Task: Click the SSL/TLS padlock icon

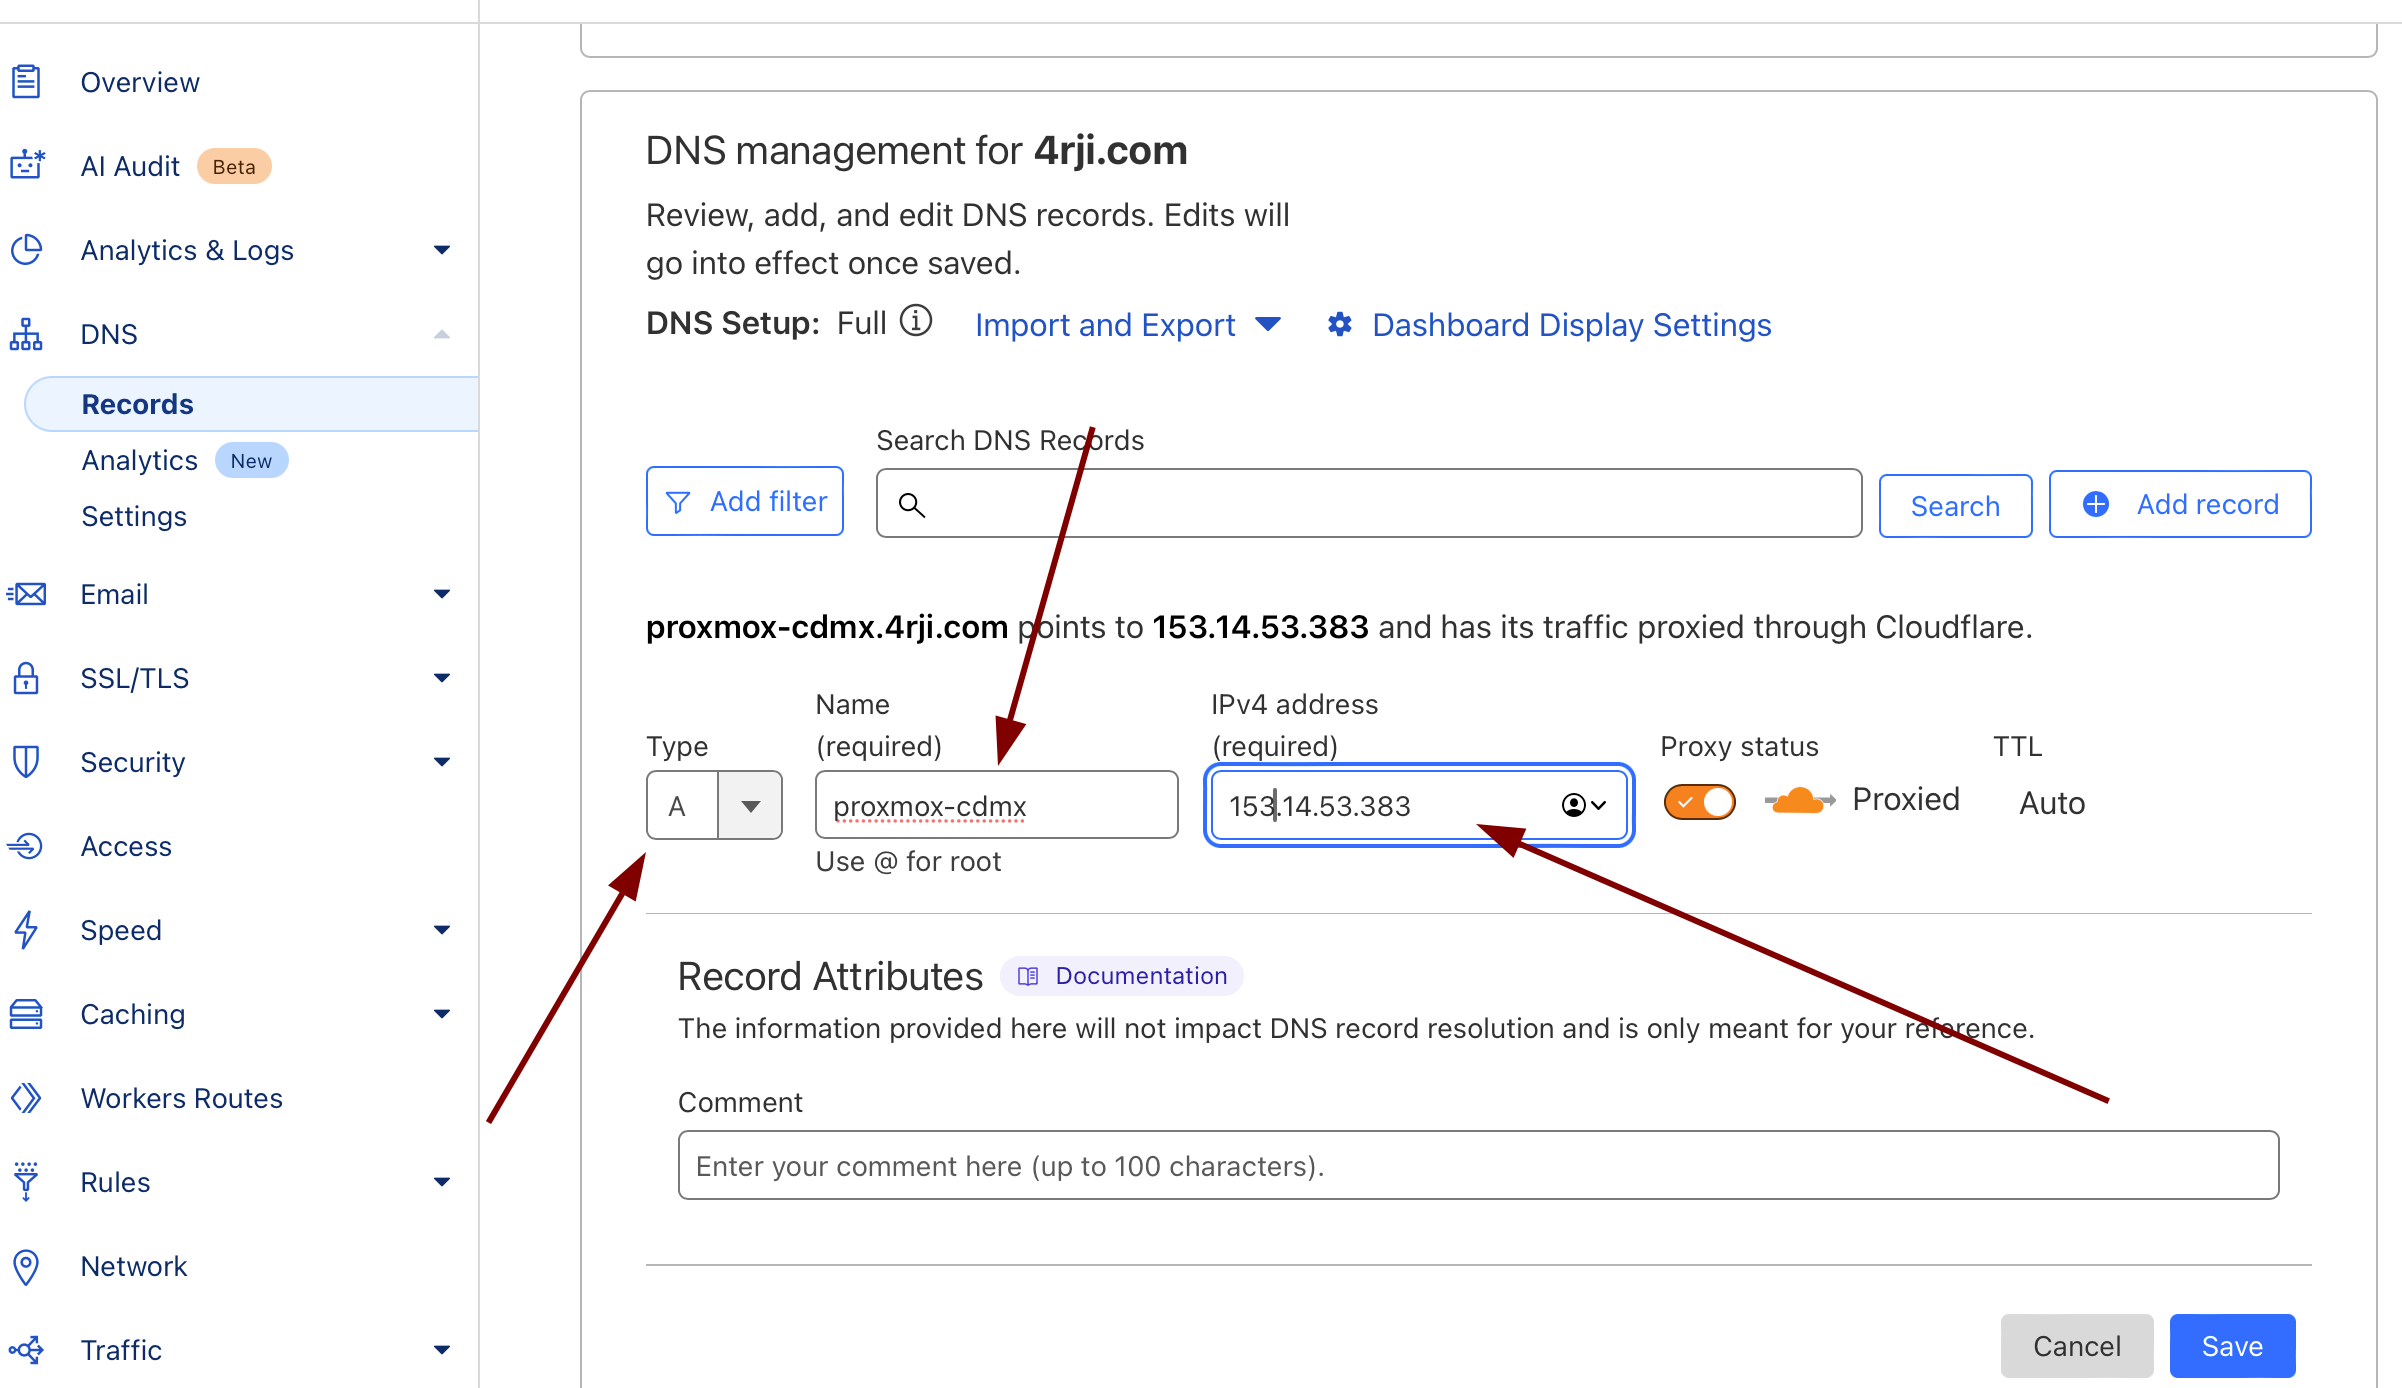Action: [x=26, y=678]
